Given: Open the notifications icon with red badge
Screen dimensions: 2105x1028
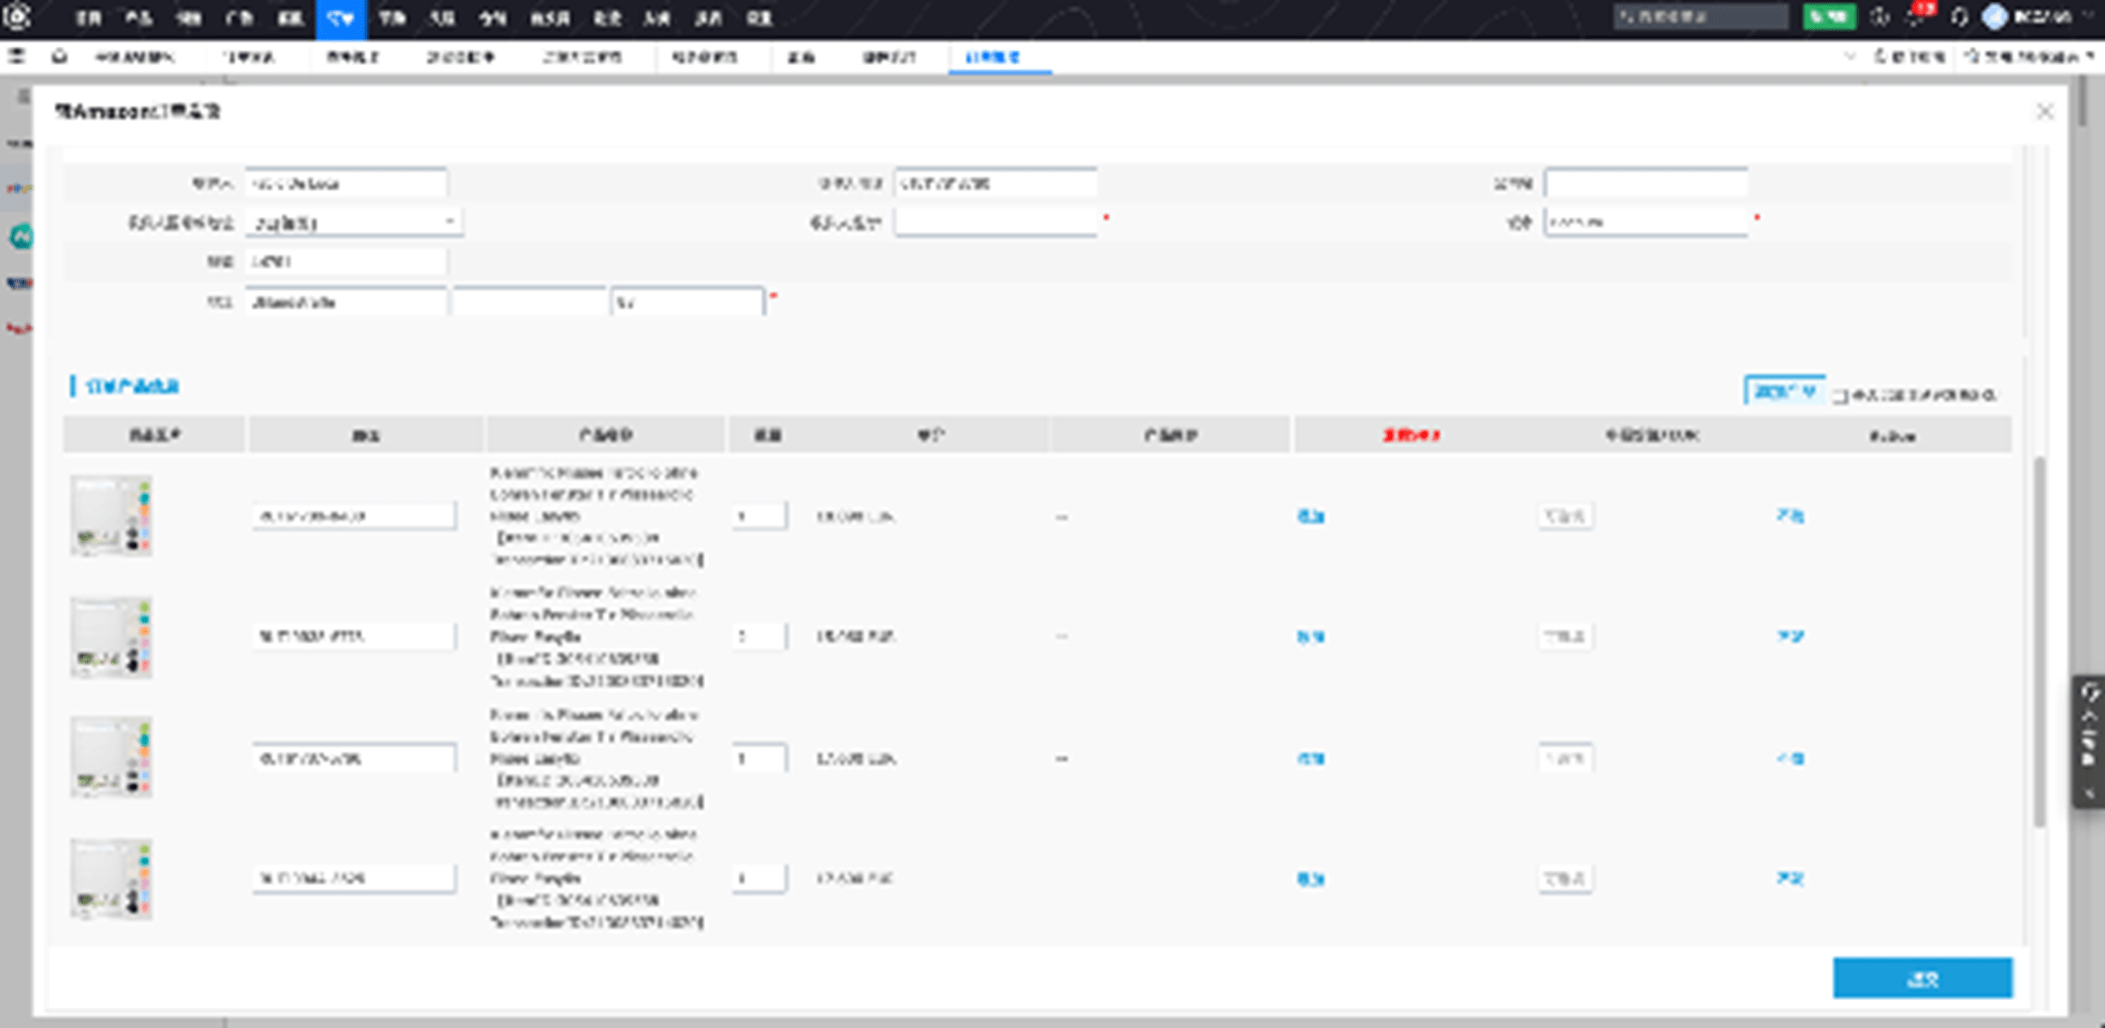Looking at the screenshot, I should (1916, 17).
